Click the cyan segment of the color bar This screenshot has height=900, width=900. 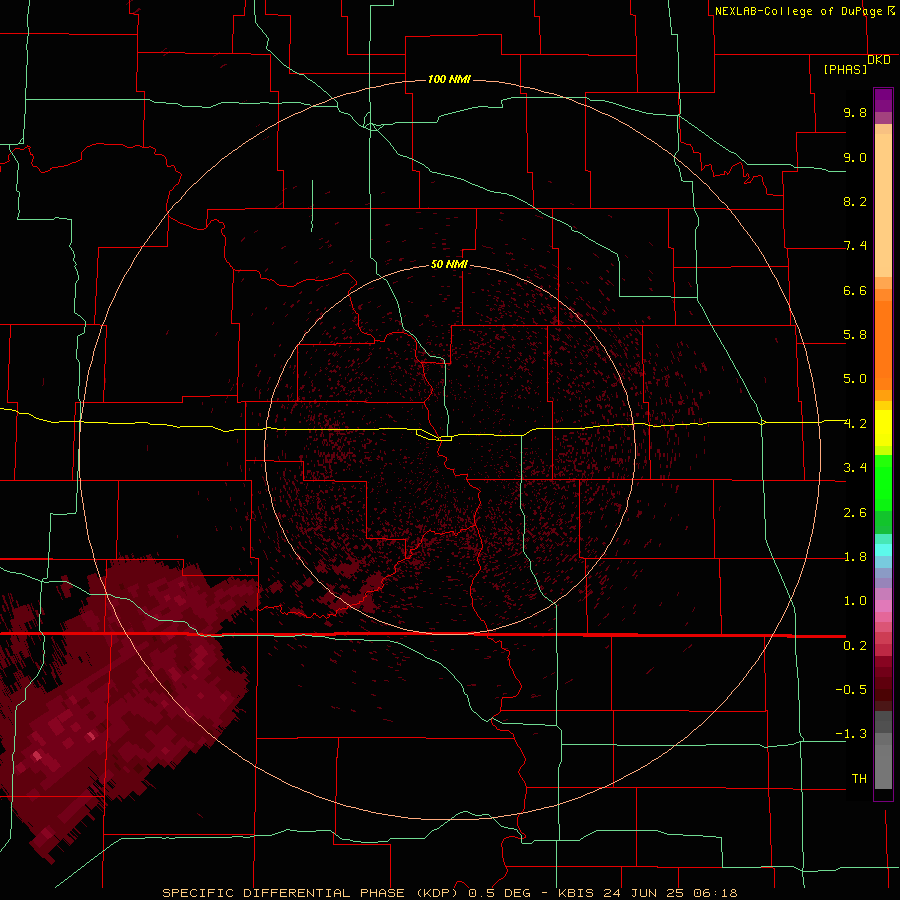tap(883, 550)
